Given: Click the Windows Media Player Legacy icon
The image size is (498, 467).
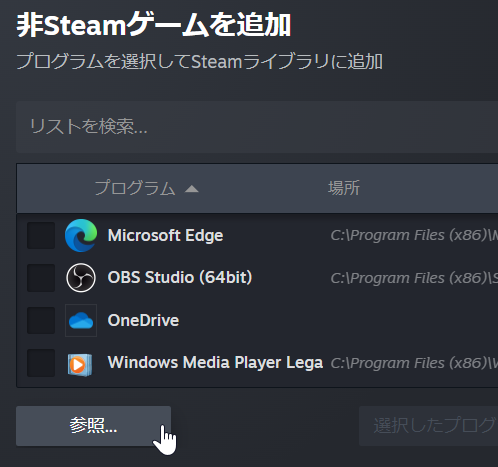Looking at the screenshot, I should coord(80,365).
